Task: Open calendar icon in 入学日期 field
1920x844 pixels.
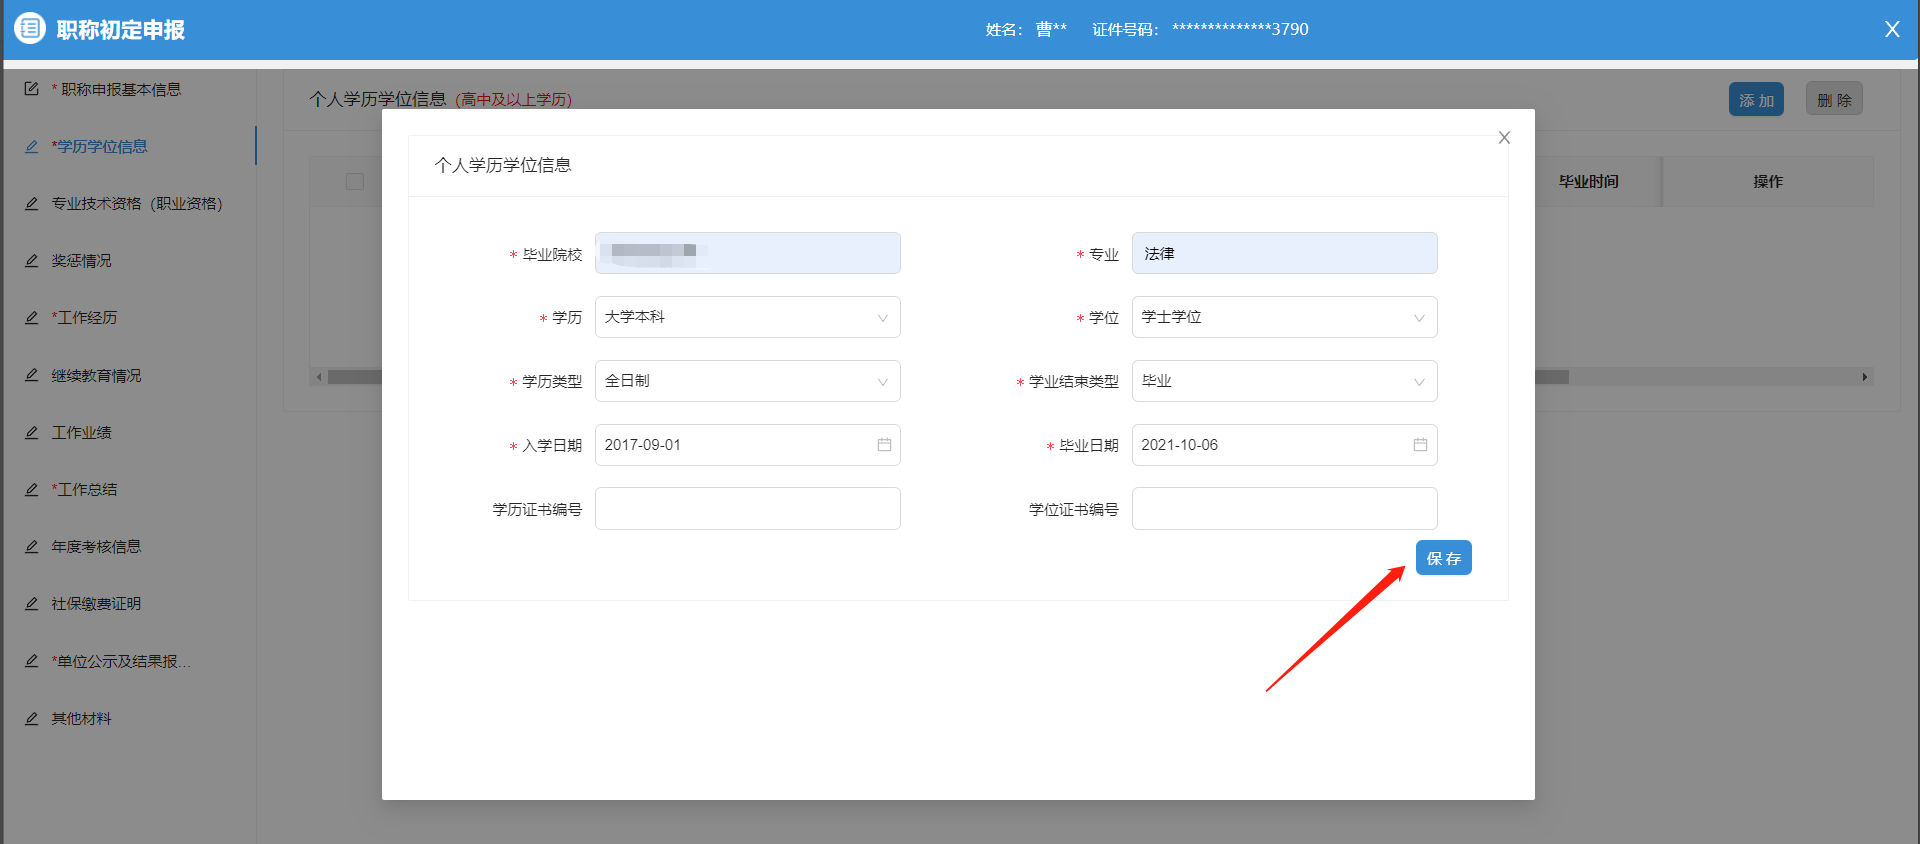Action: pos(884,445)
